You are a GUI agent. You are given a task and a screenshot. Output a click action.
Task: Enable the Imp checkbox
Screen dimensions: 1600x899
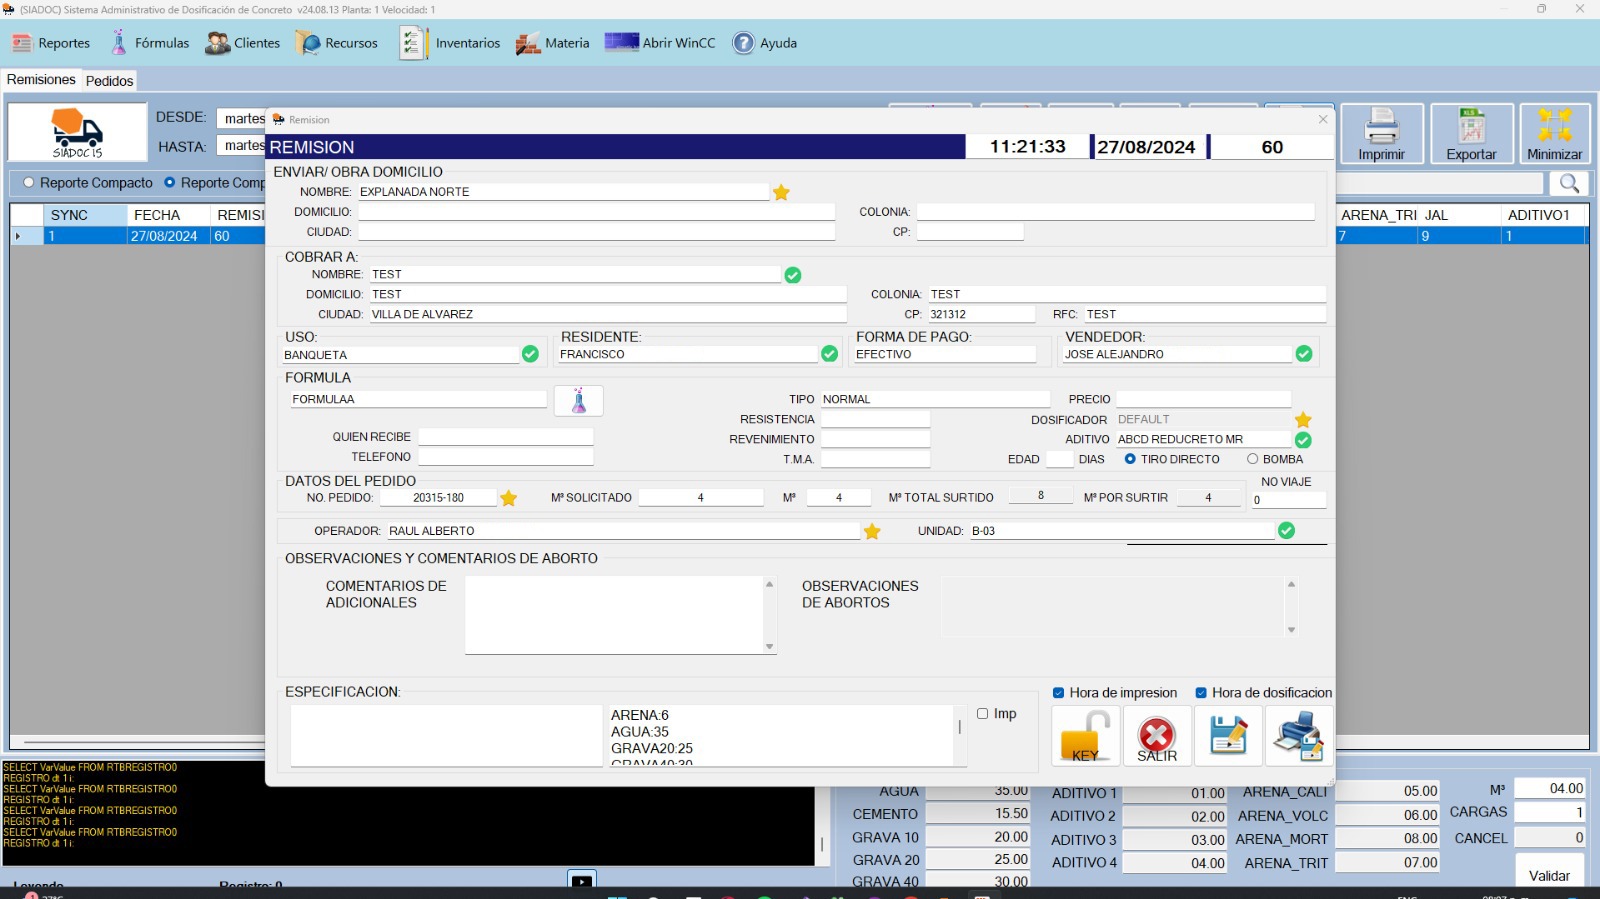pyautogui.click(x=983, y=714)
